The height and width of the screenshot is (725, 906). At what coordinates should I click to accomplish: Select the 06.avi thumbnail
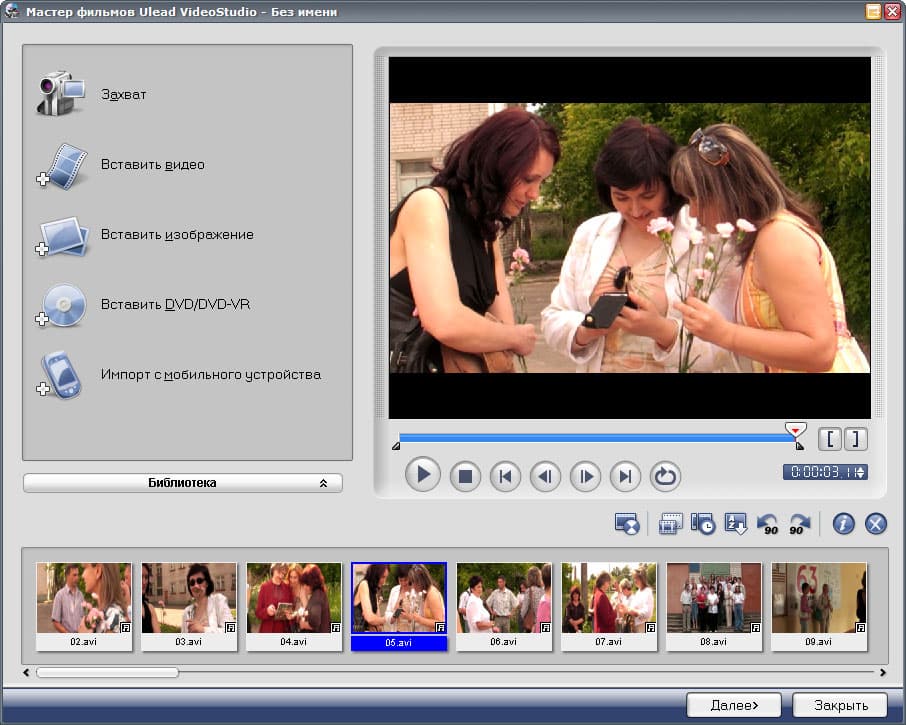click(504, 598)
